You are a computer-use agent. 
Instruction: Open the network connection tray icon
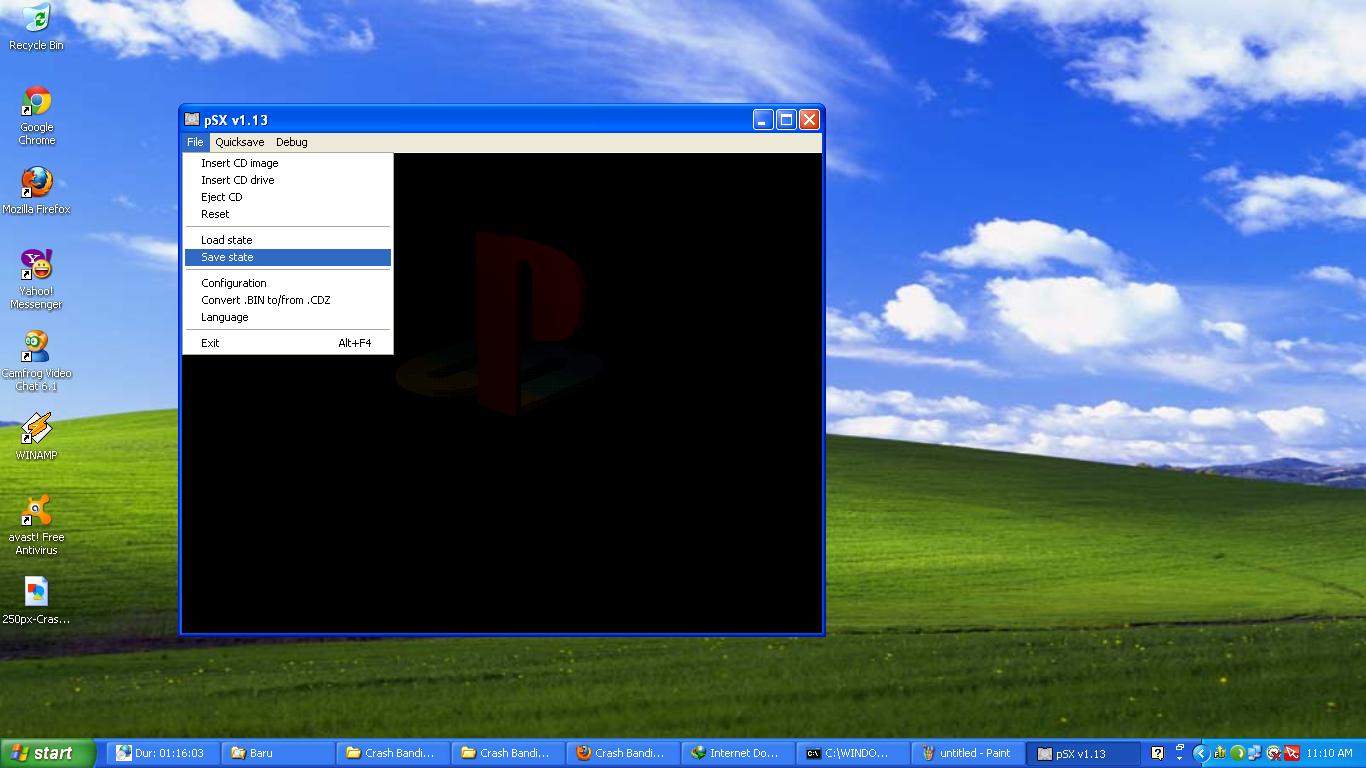[x=1255, y=753]
